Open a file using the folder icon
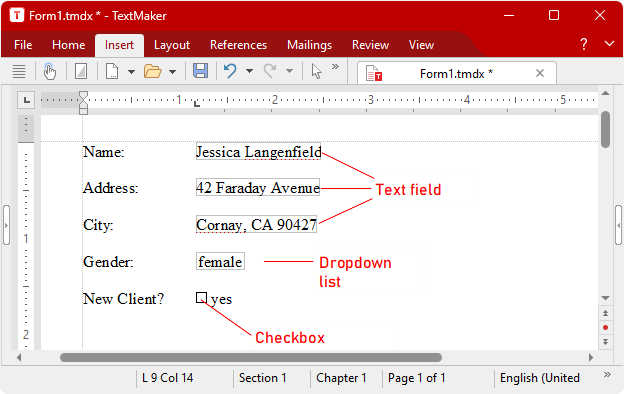 [x=152, y=72]
